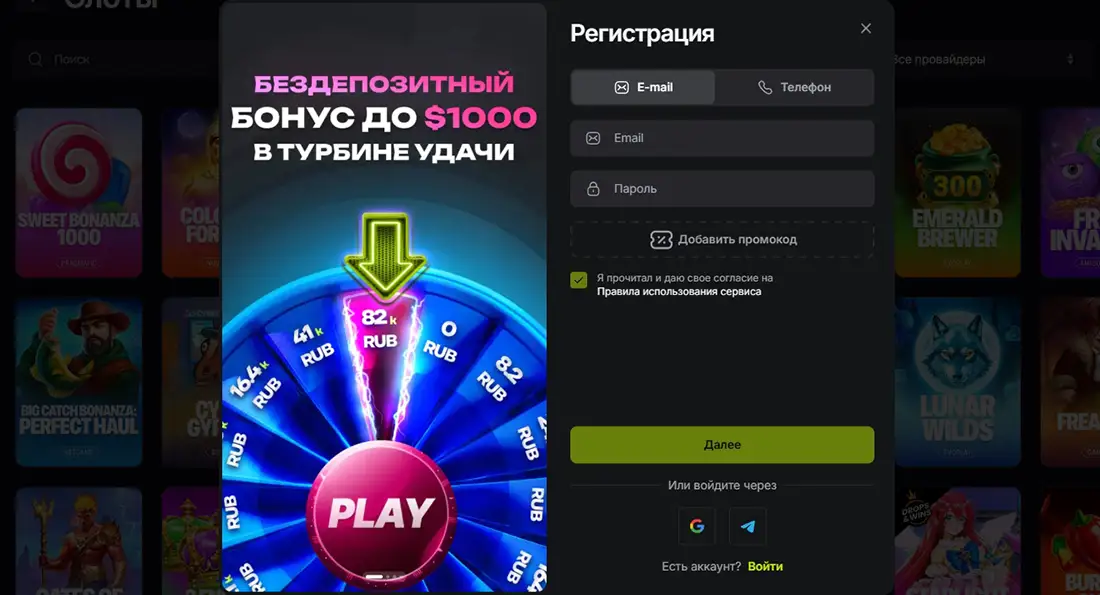
Task: Sign in with the Telegram icon
Action: 748,526
